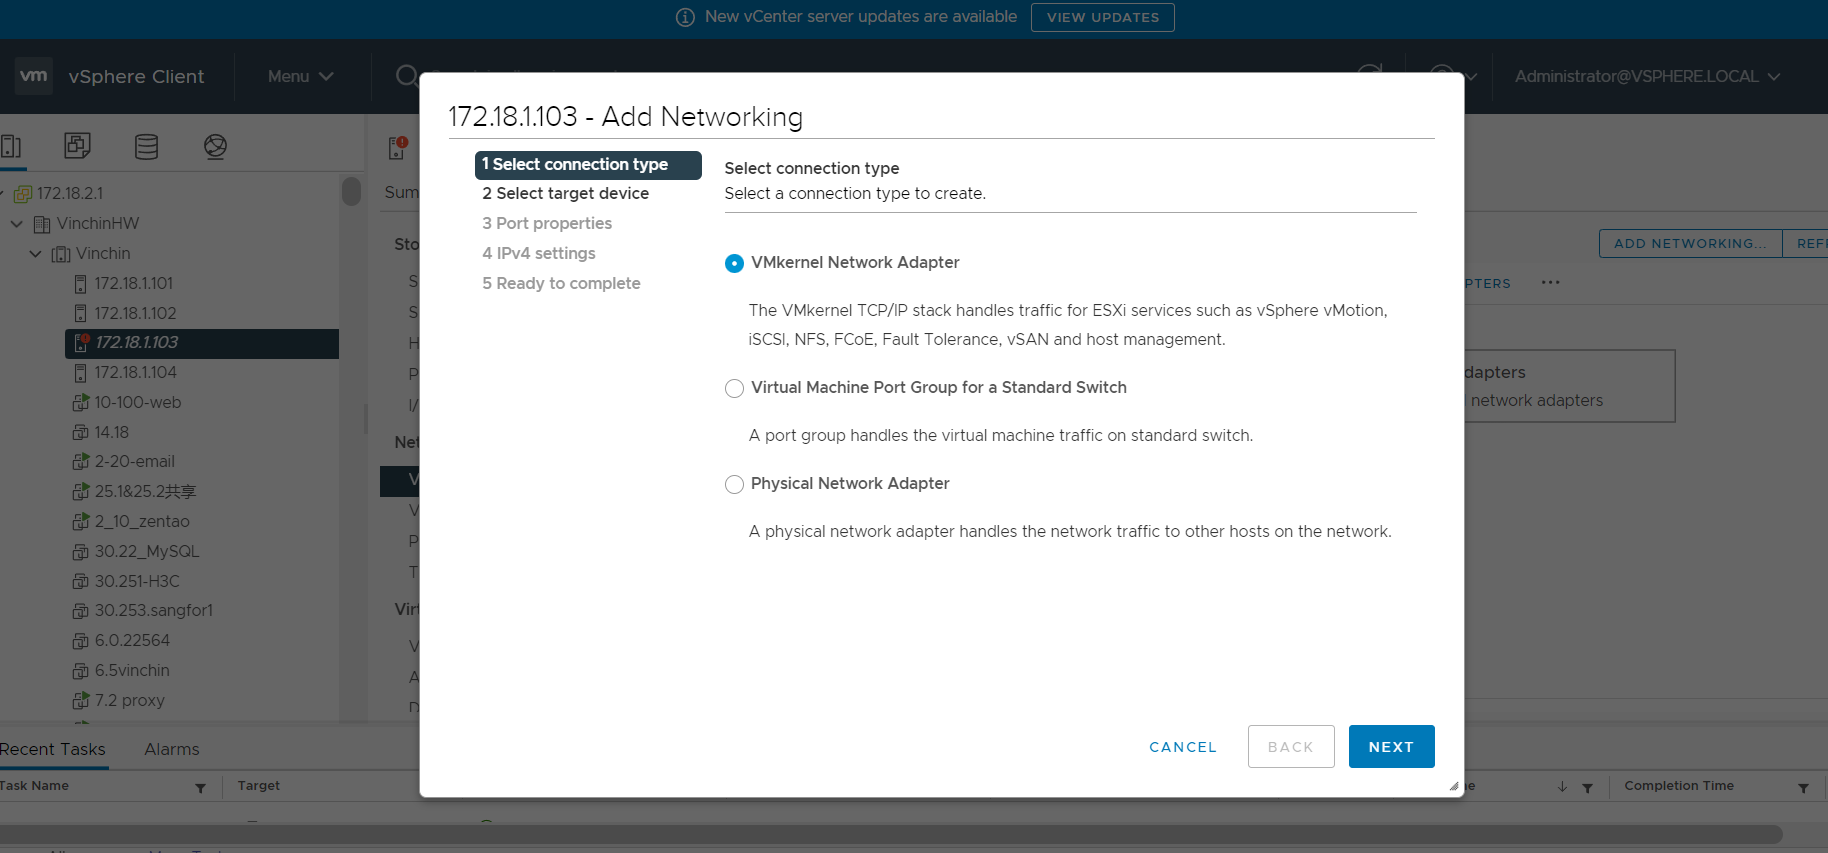Click the info icon in the update banner
The height and width of the screenshot is (853, 1828).
[685, 17]
